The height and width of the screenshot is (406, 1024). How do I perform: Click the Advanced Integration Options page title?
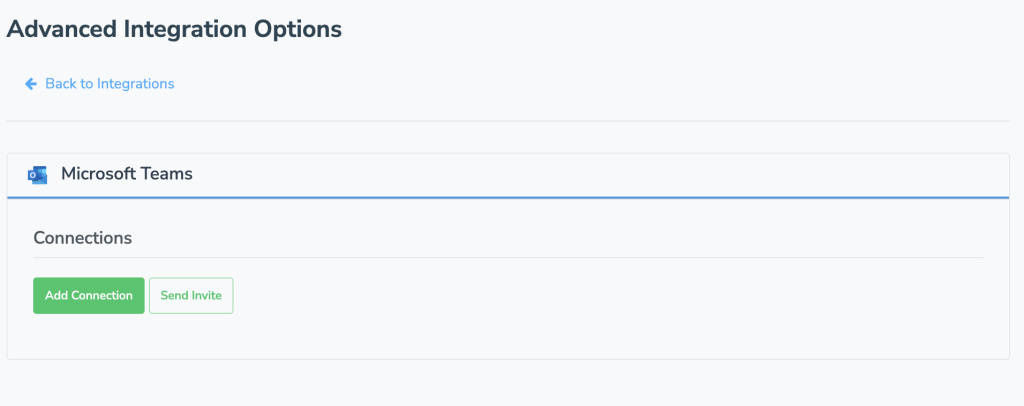coord(174,29)
